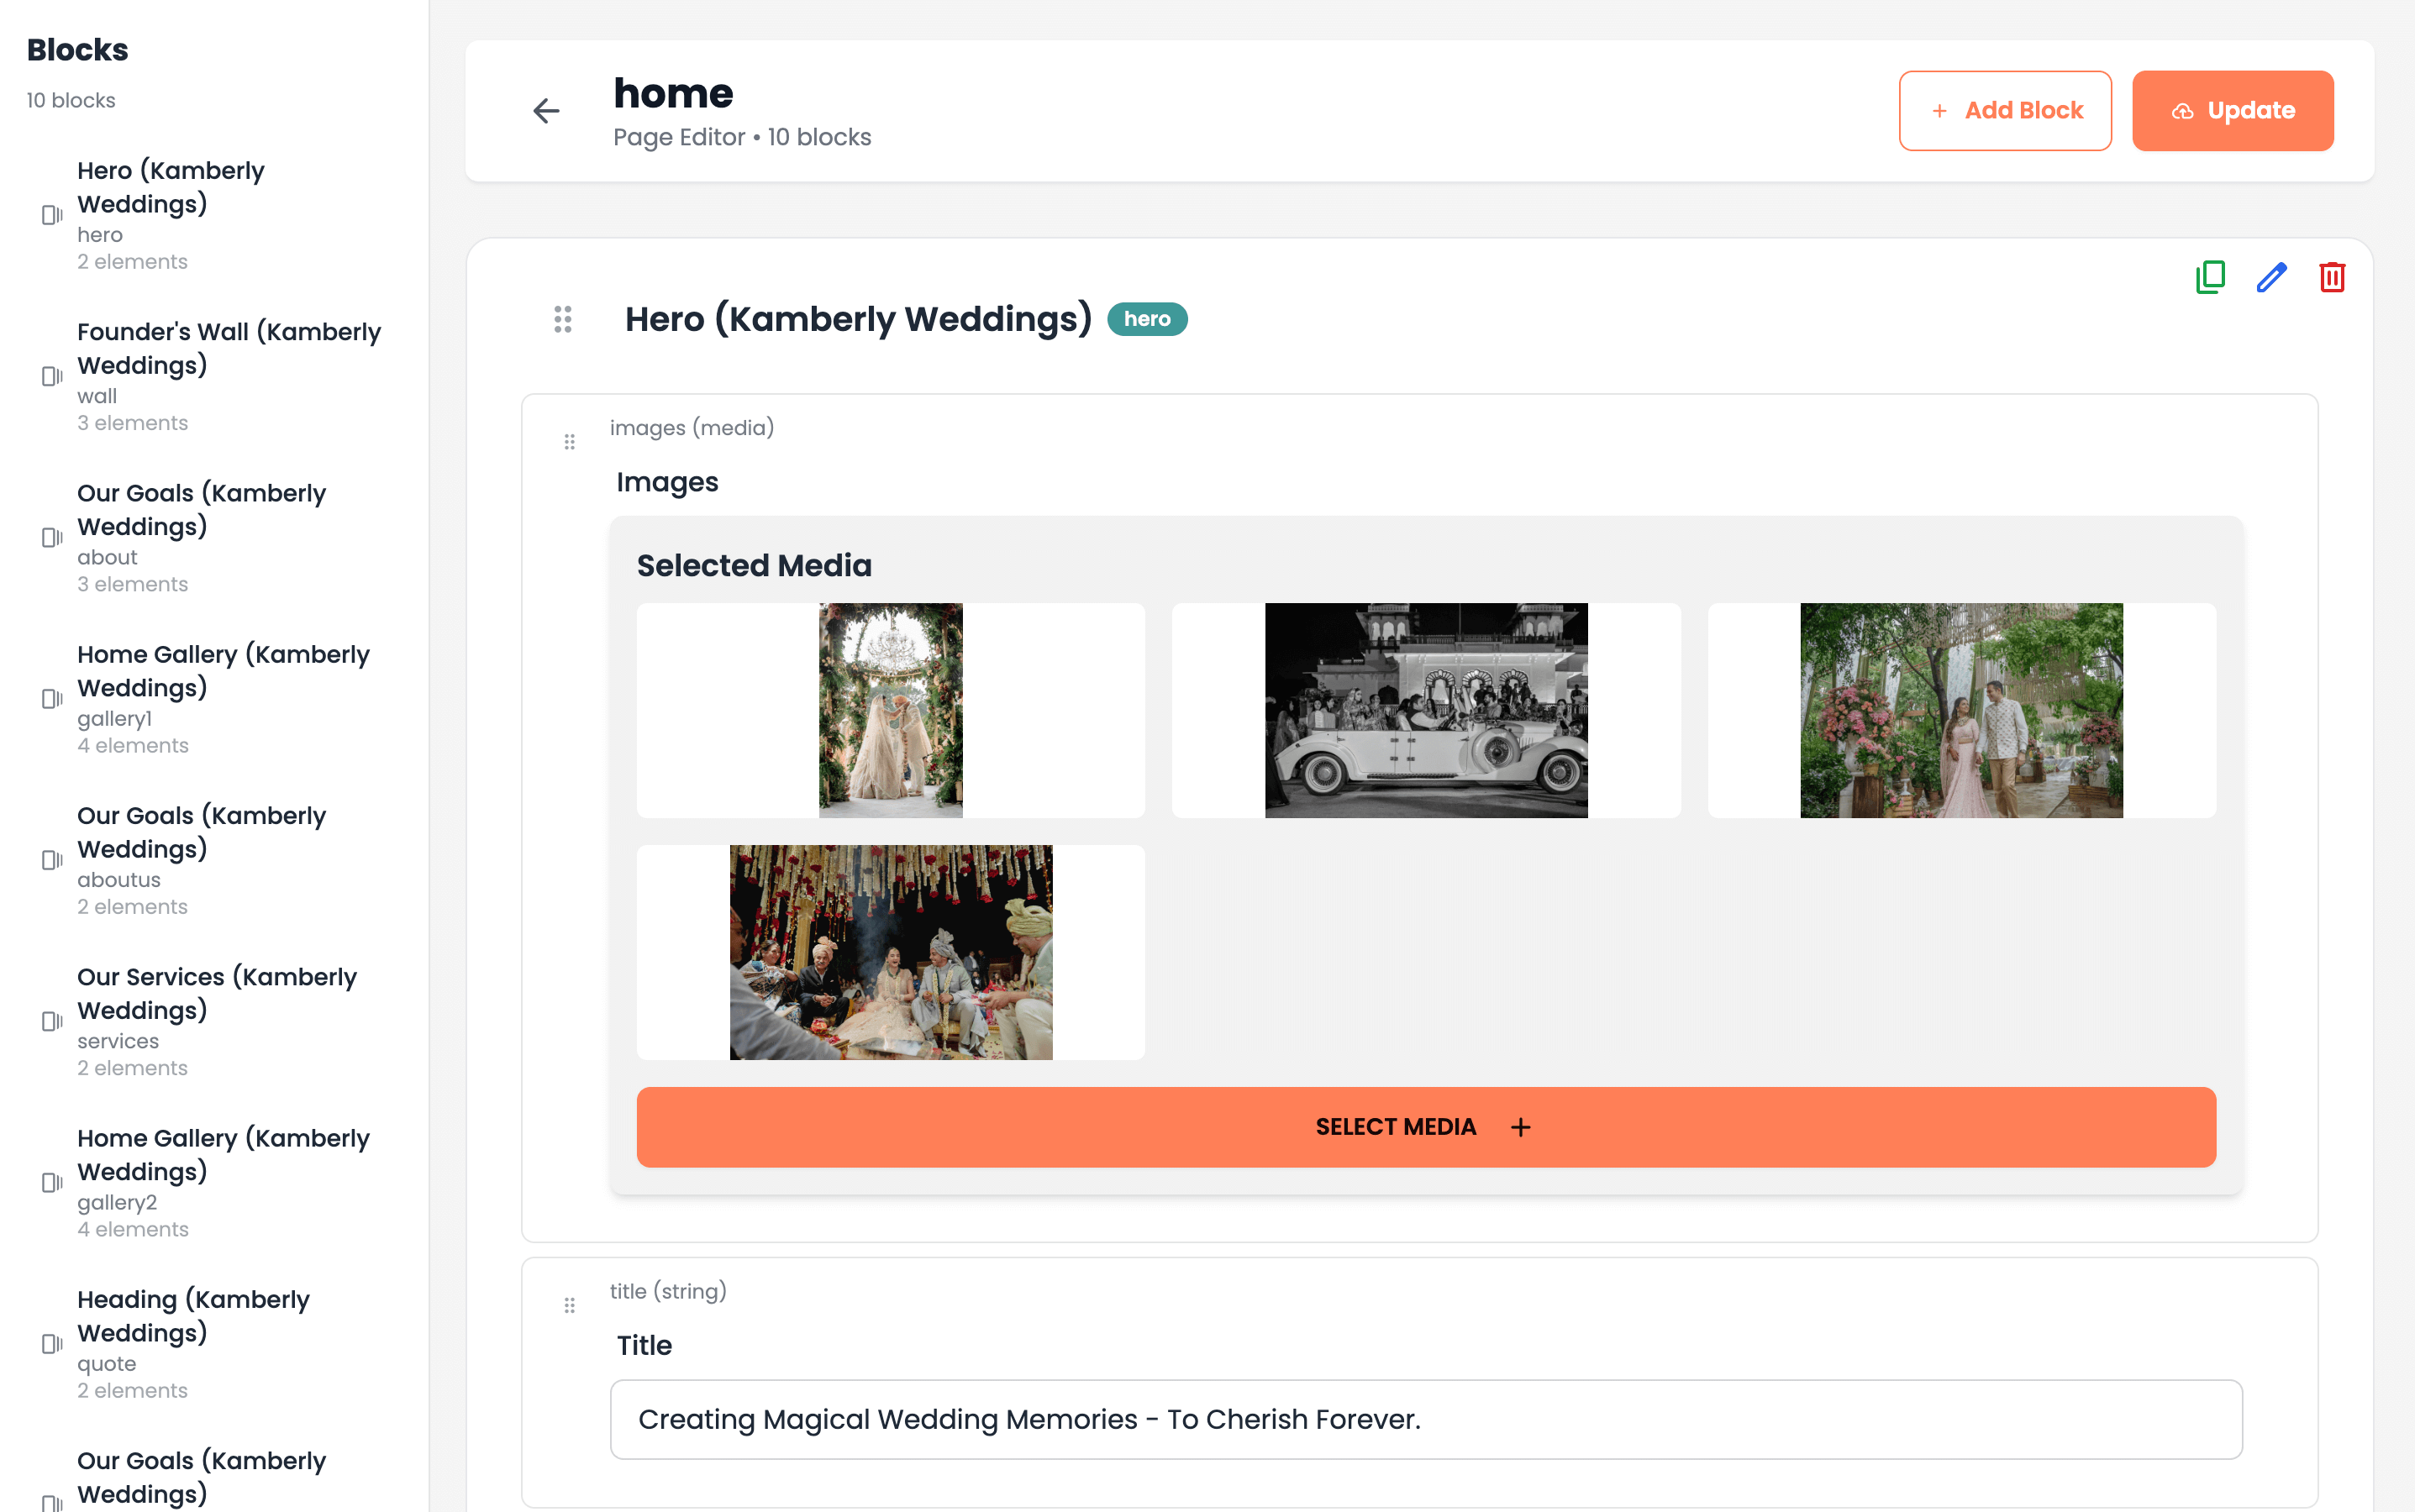The width and height of the screenshot is (2420, 1512).
Task: Click the drag handle of the title (string) field
Action: [570, 1305]
